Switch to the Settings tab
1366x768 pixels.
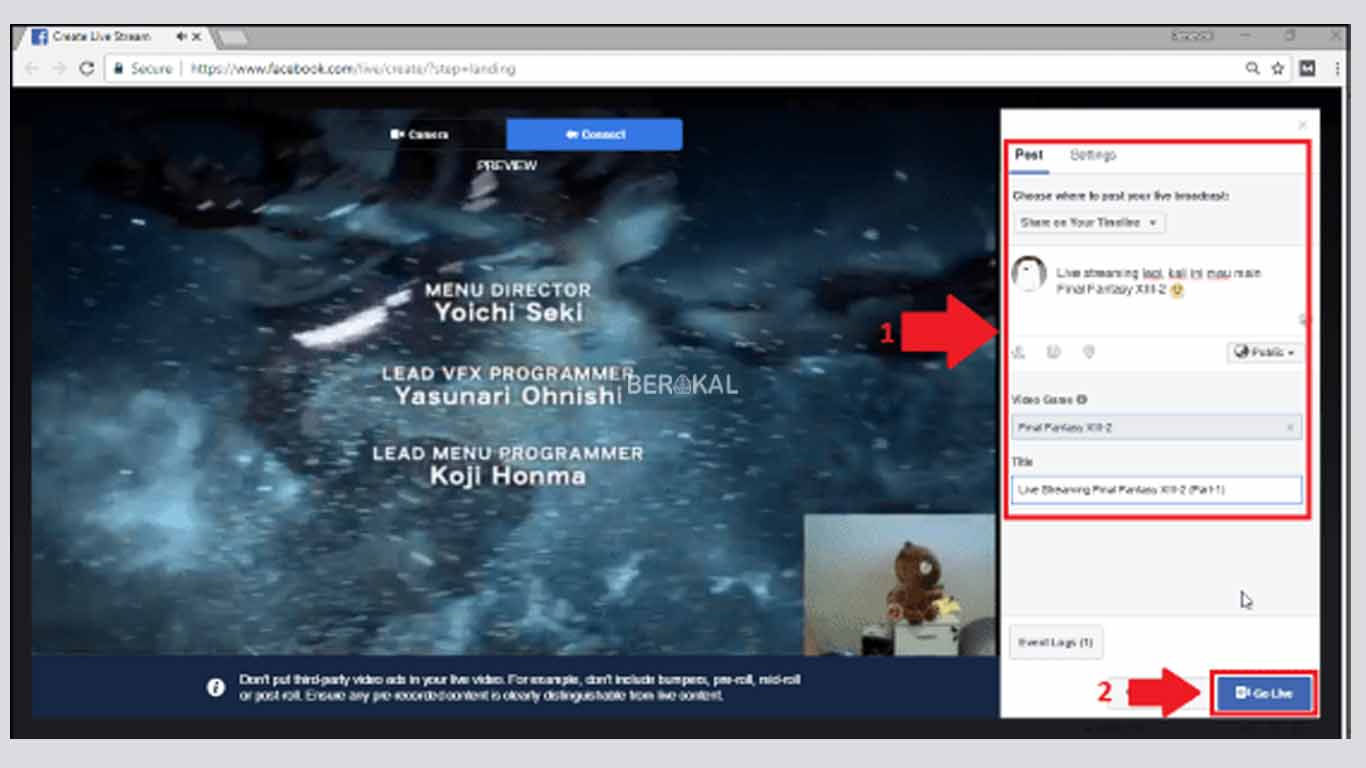pos(1093,155)
